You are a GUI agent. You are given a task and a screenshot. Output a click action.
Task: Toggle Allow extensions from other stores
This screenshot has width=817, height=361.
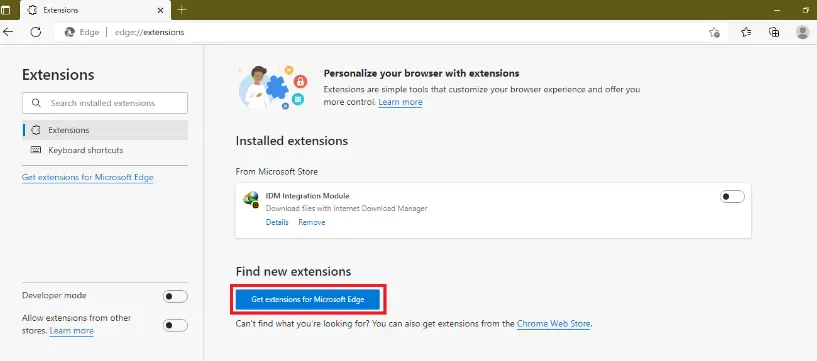click(x=175, y=326)
